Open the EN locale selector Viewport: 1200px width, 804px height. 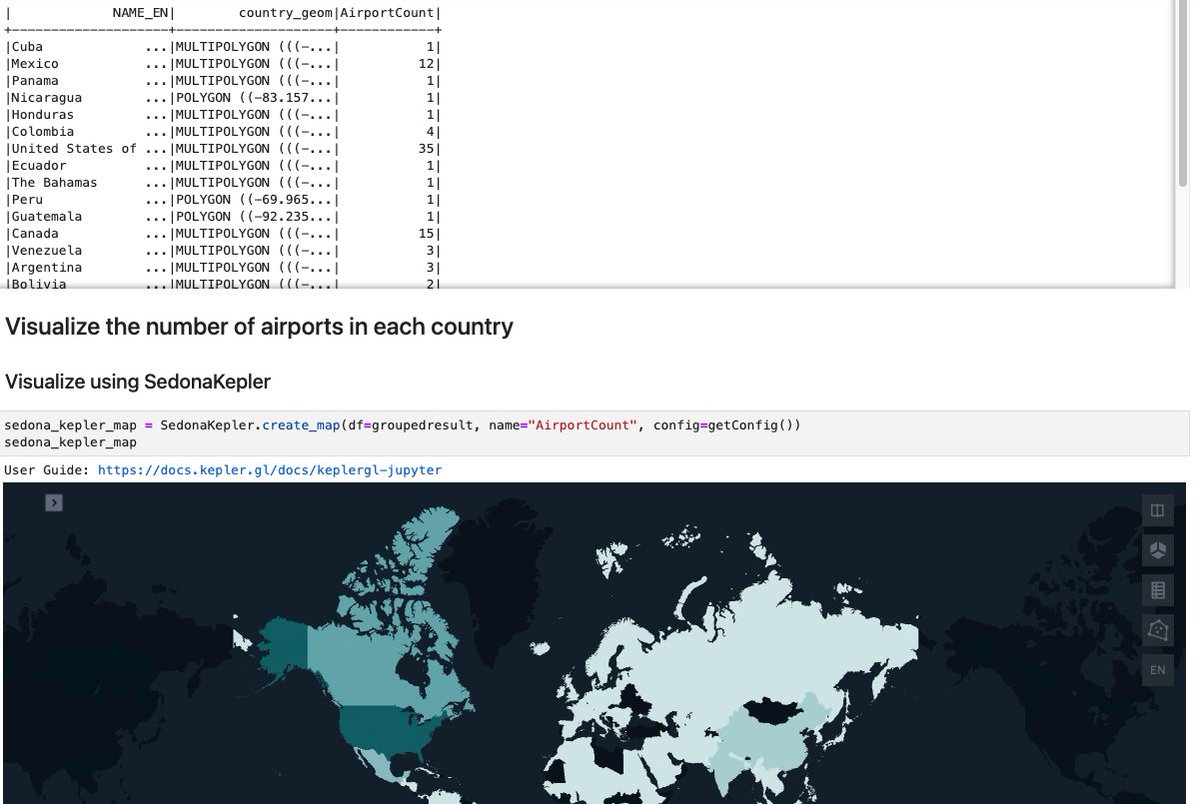[1158, 670]
